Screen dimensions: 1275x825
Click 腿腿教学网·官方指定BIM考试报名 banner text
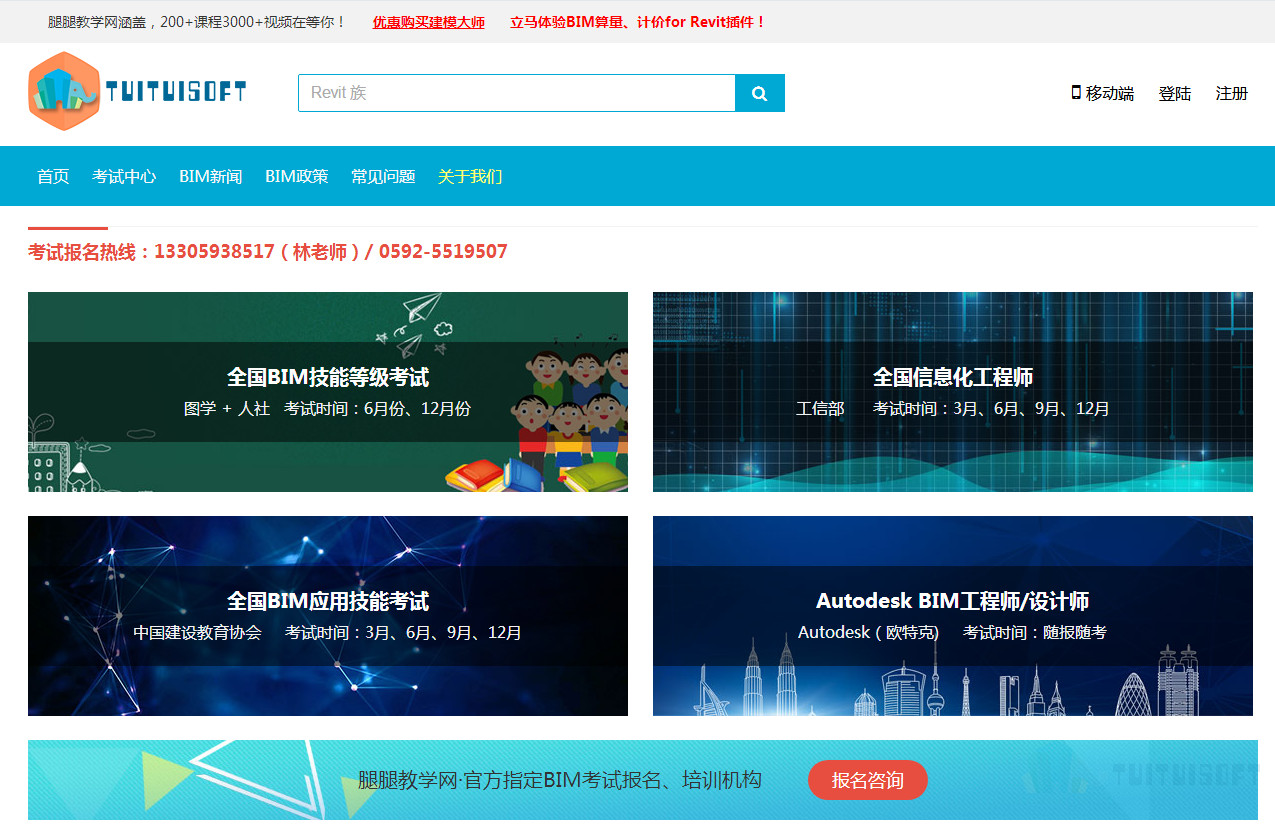(560, 780)
